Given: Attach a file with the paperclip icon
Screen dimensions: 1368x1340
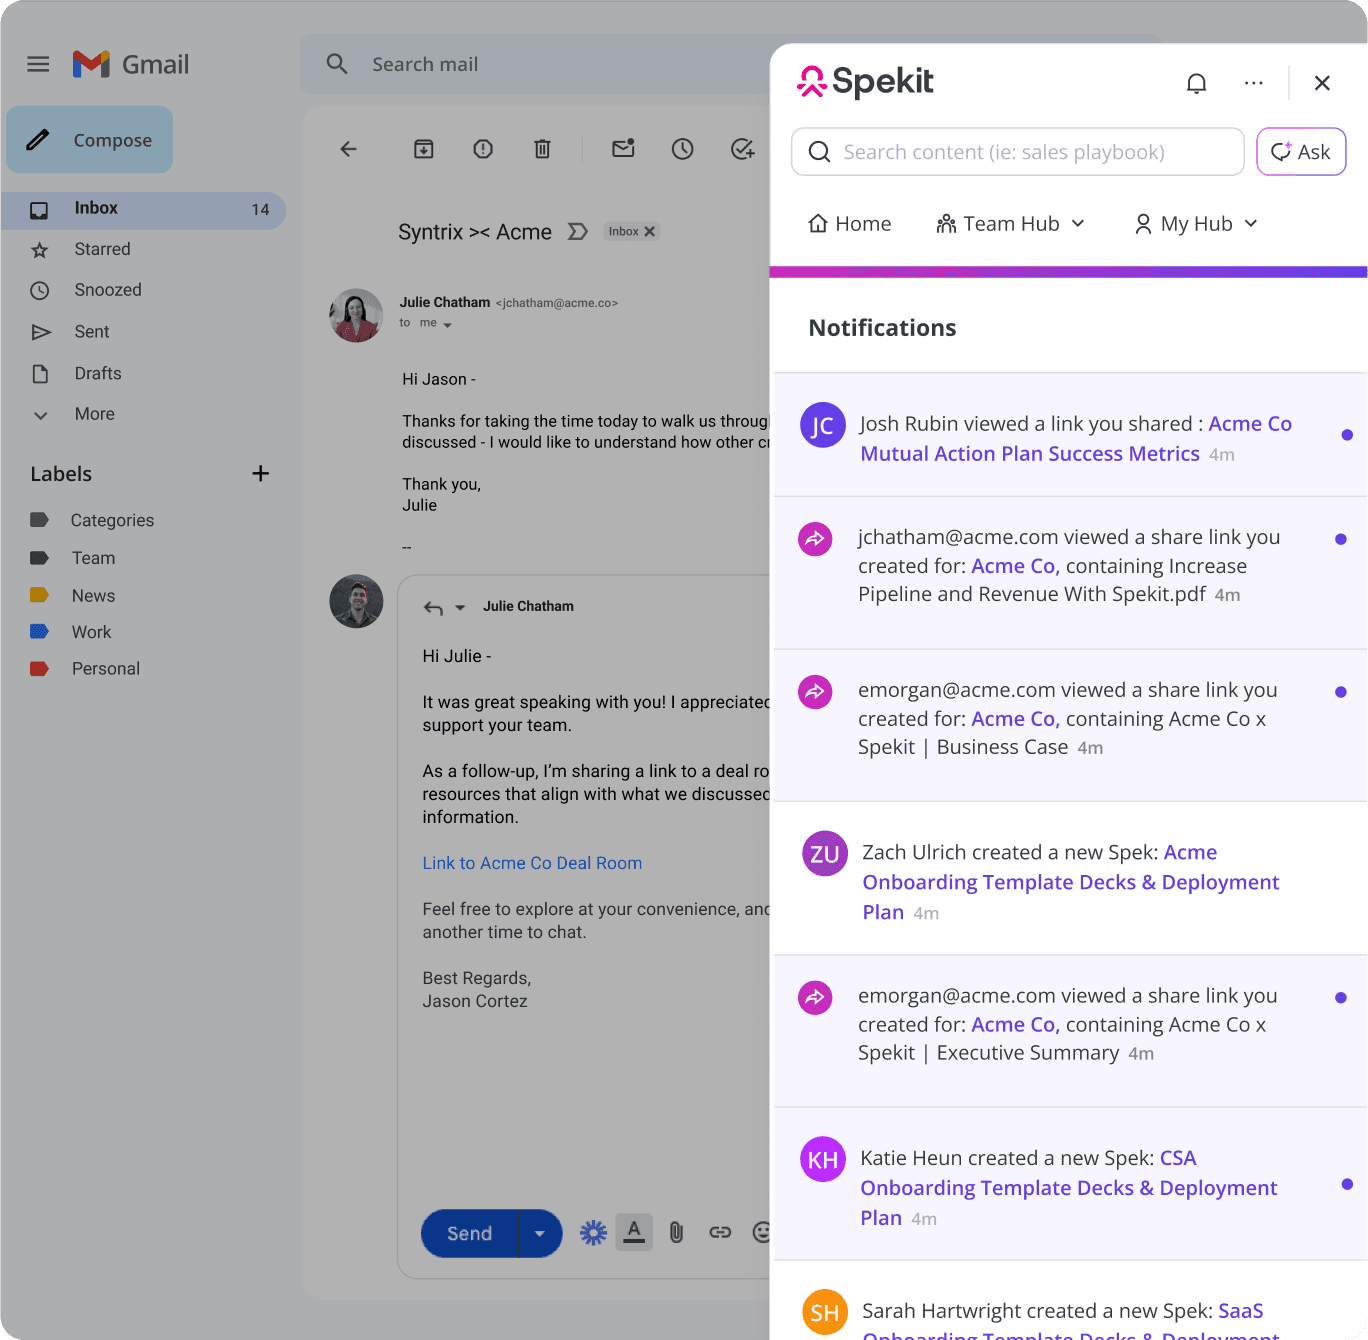Looking at the screenshot, I should (677, 1233).
